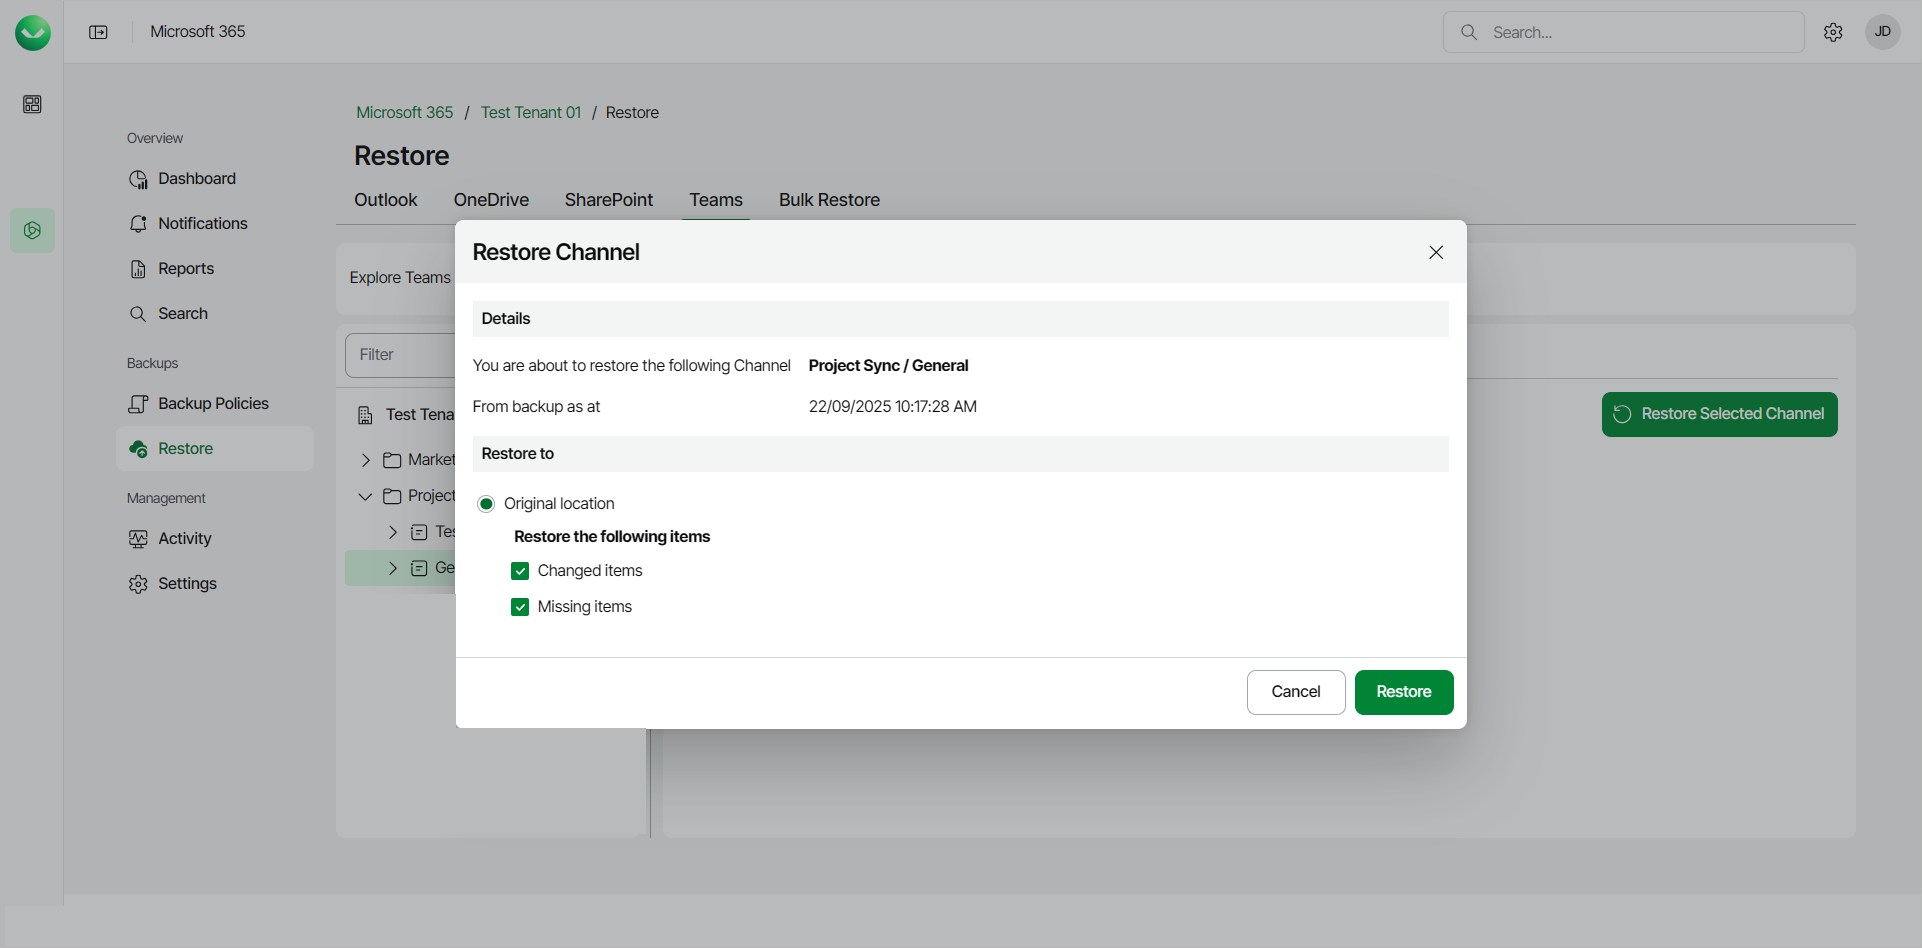This screenshot has width=1922, height=948.
Task: Expand the selected General channel node
Action: [x=393, y=568]
